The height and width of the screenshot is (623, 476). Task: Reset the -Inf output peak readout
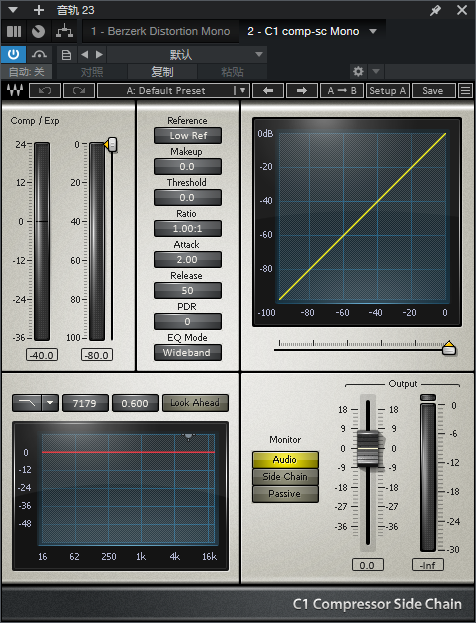coord(428,565)
